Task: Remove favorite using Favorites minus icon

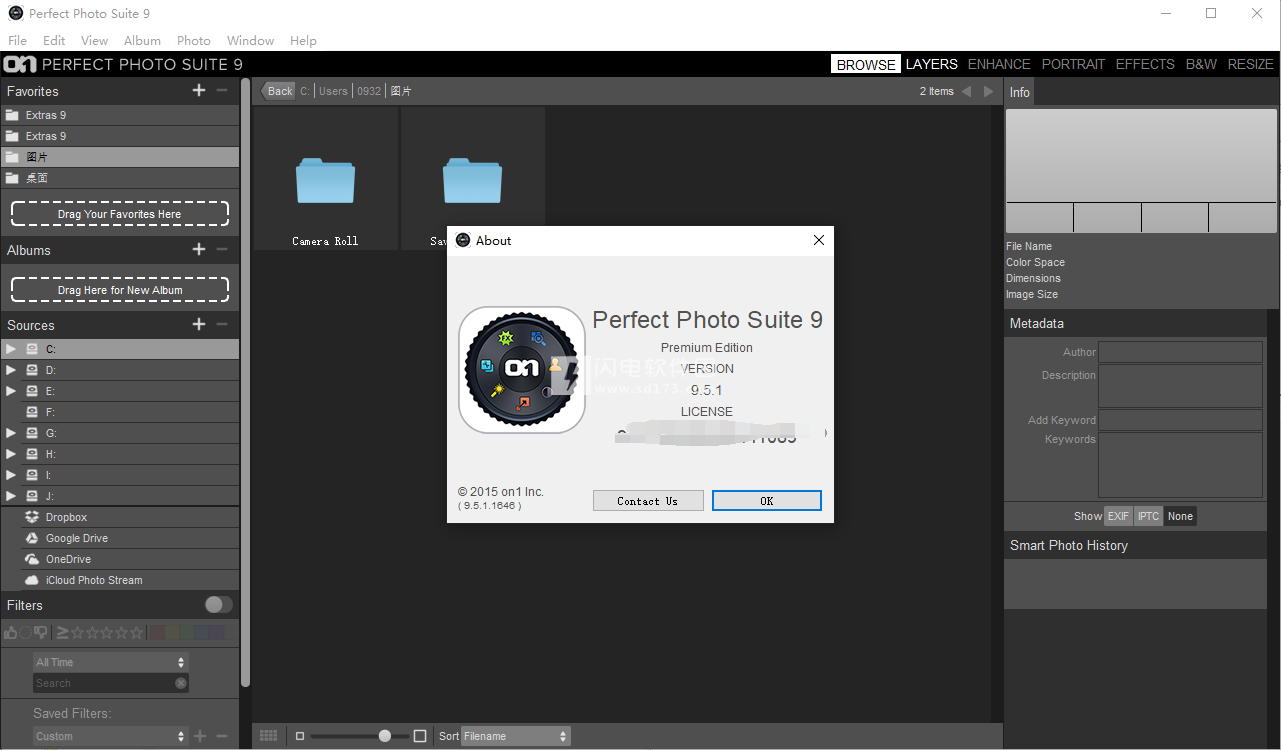Action: point(222,90)
